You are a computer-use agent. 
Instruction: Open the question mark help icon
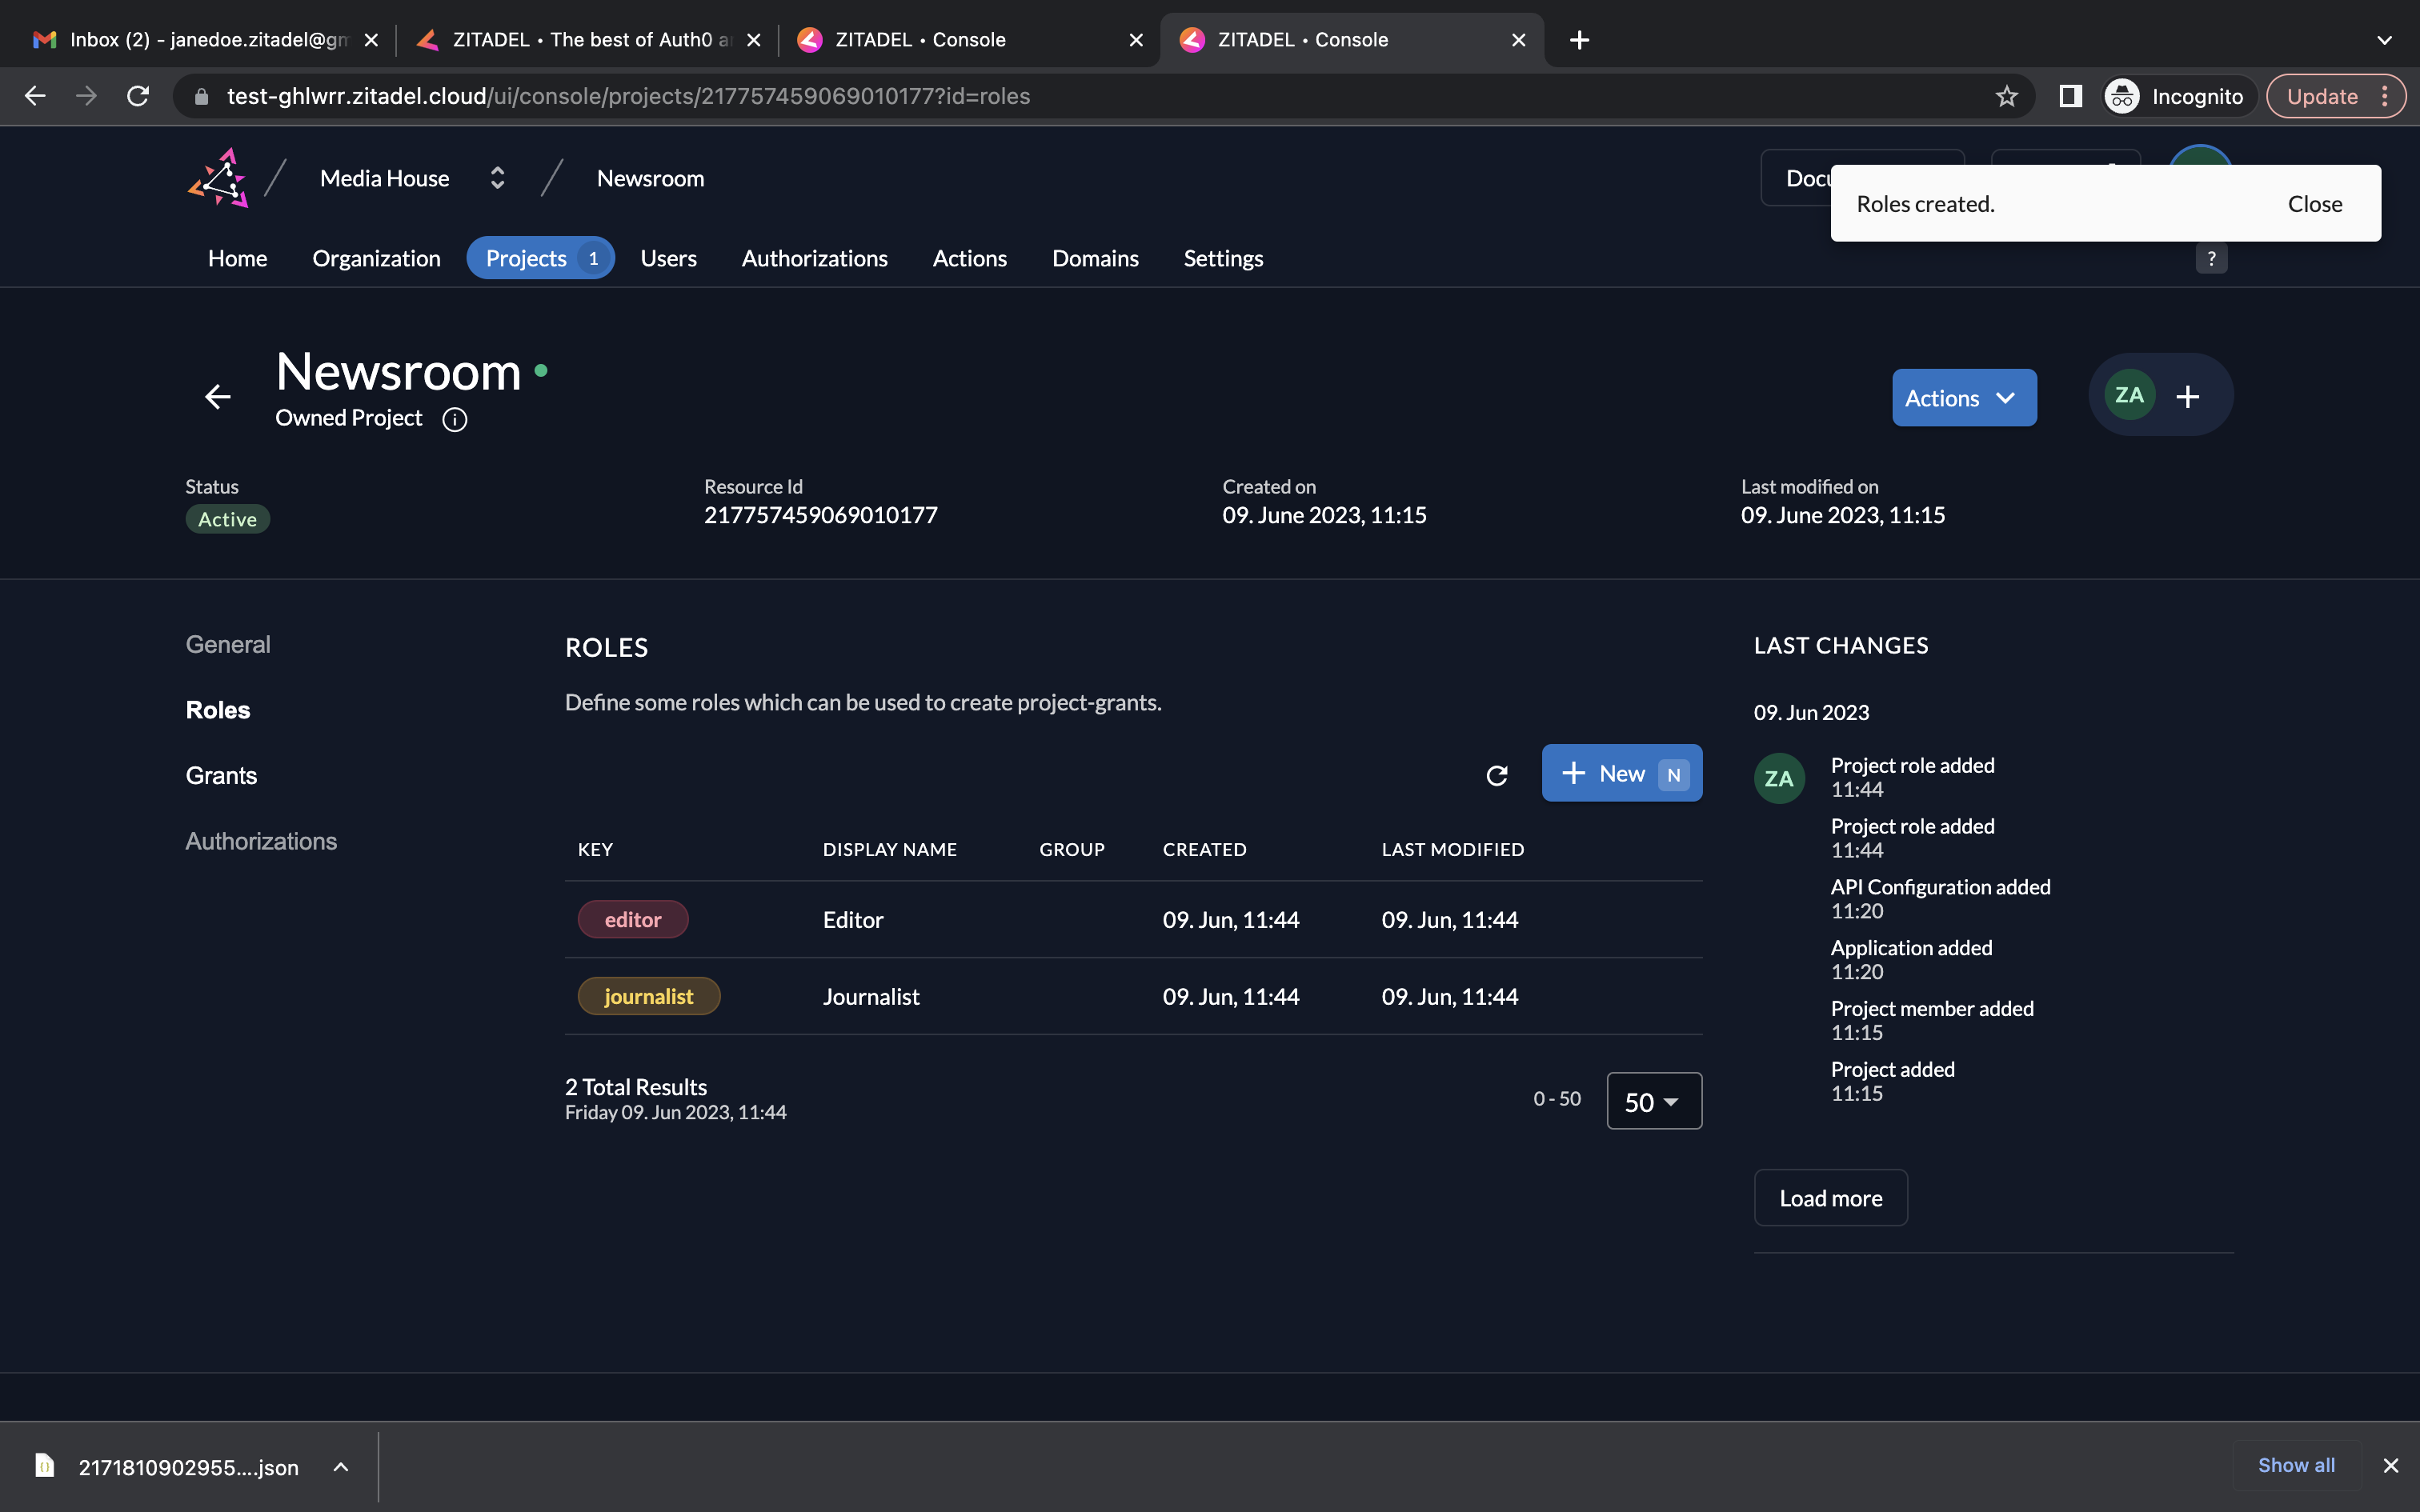pyautogui.click(x=2211, y=259)
